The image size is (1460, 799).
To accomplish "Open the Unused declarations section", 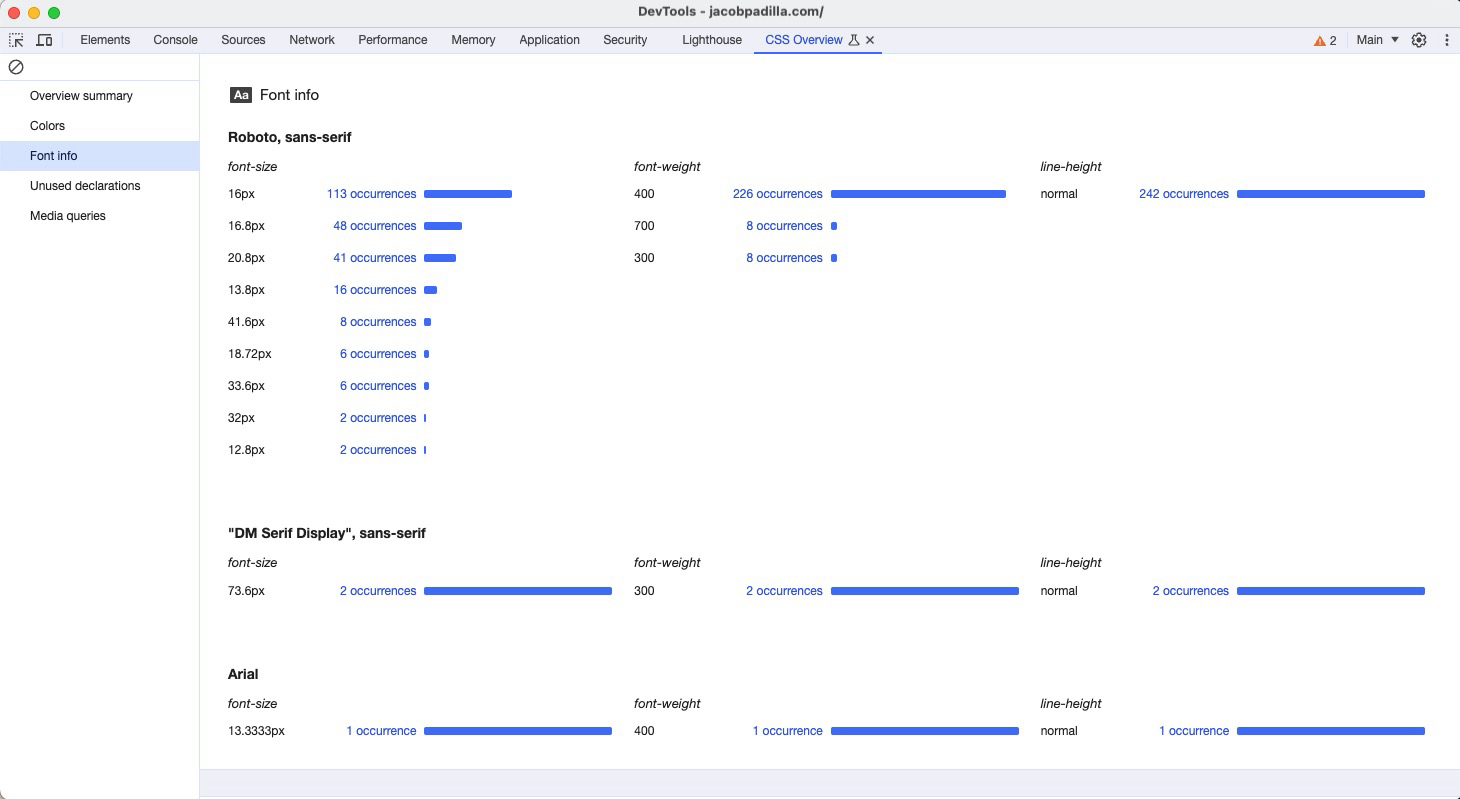I will (85, 185).
